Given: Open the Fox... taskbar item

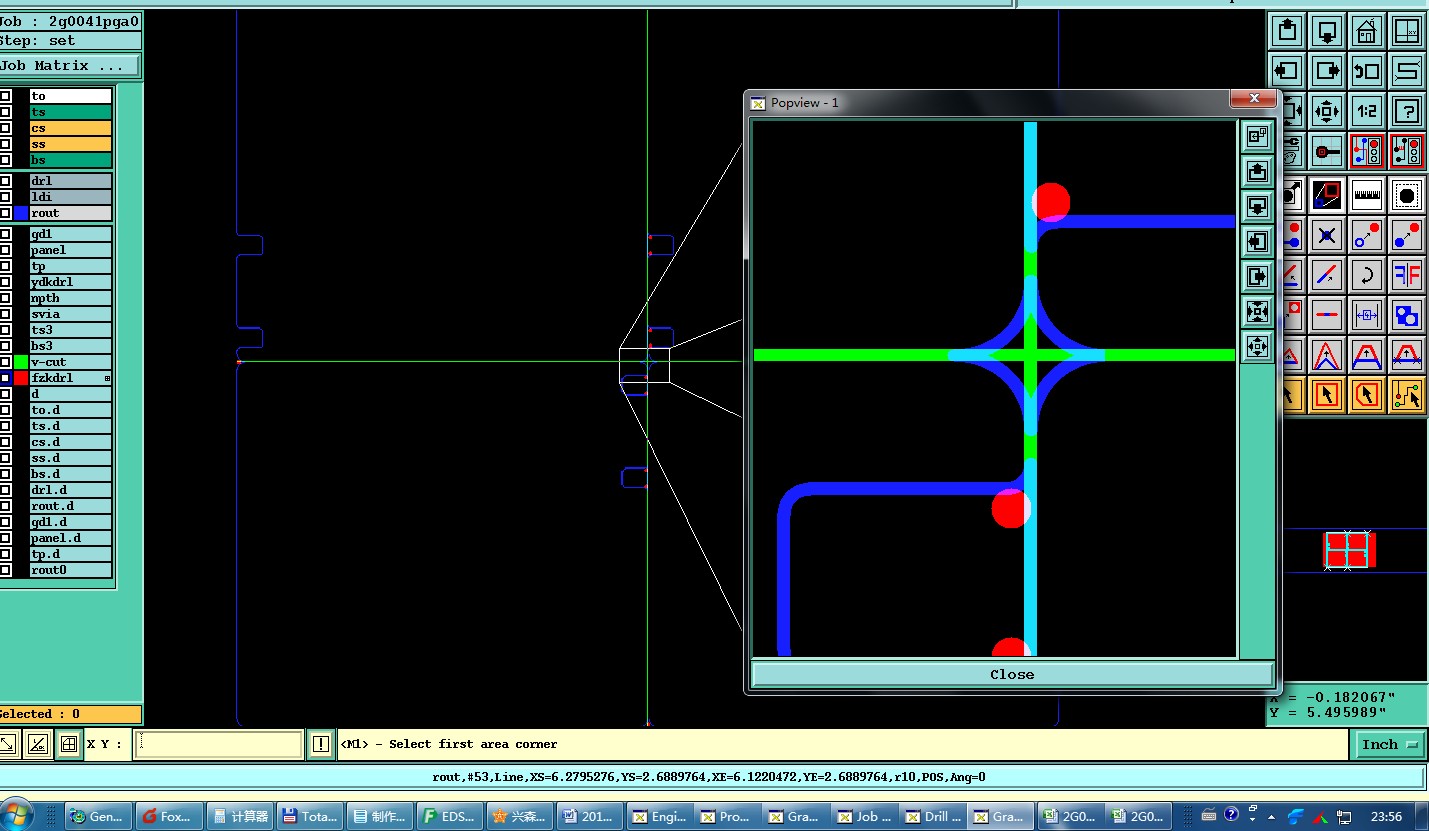Looking at the screenshot, I should click(169, 816).
